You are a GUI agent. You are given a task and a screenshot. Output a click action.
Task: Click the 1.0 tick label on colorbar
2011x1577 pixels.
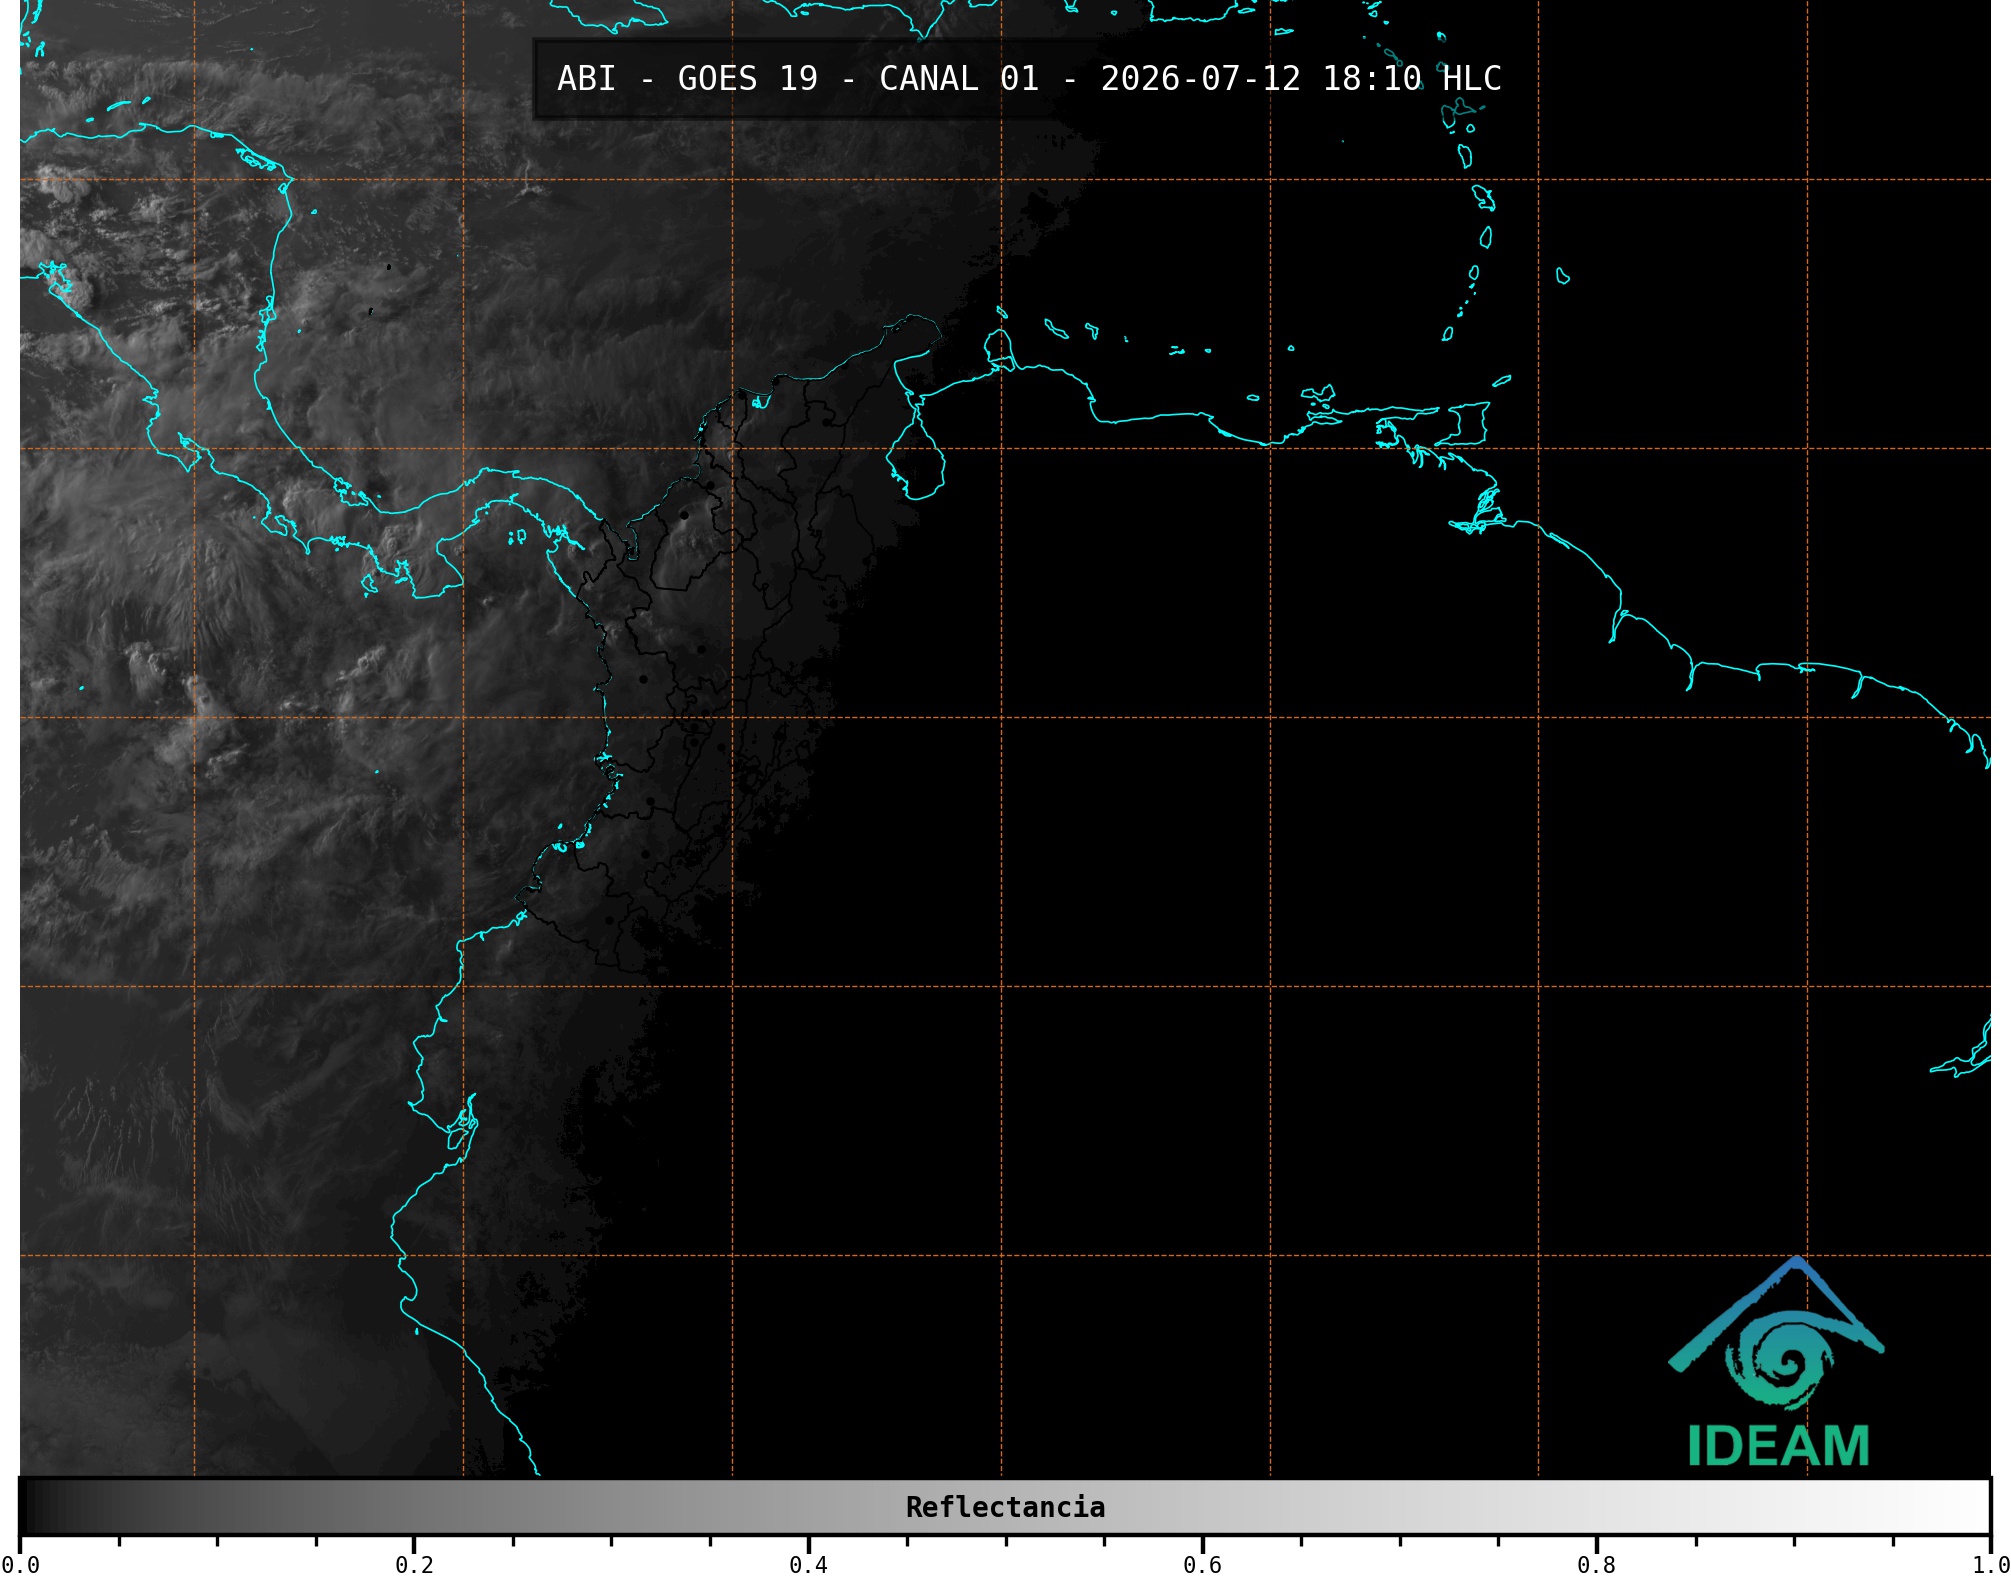click(x=1990, y=1565)
